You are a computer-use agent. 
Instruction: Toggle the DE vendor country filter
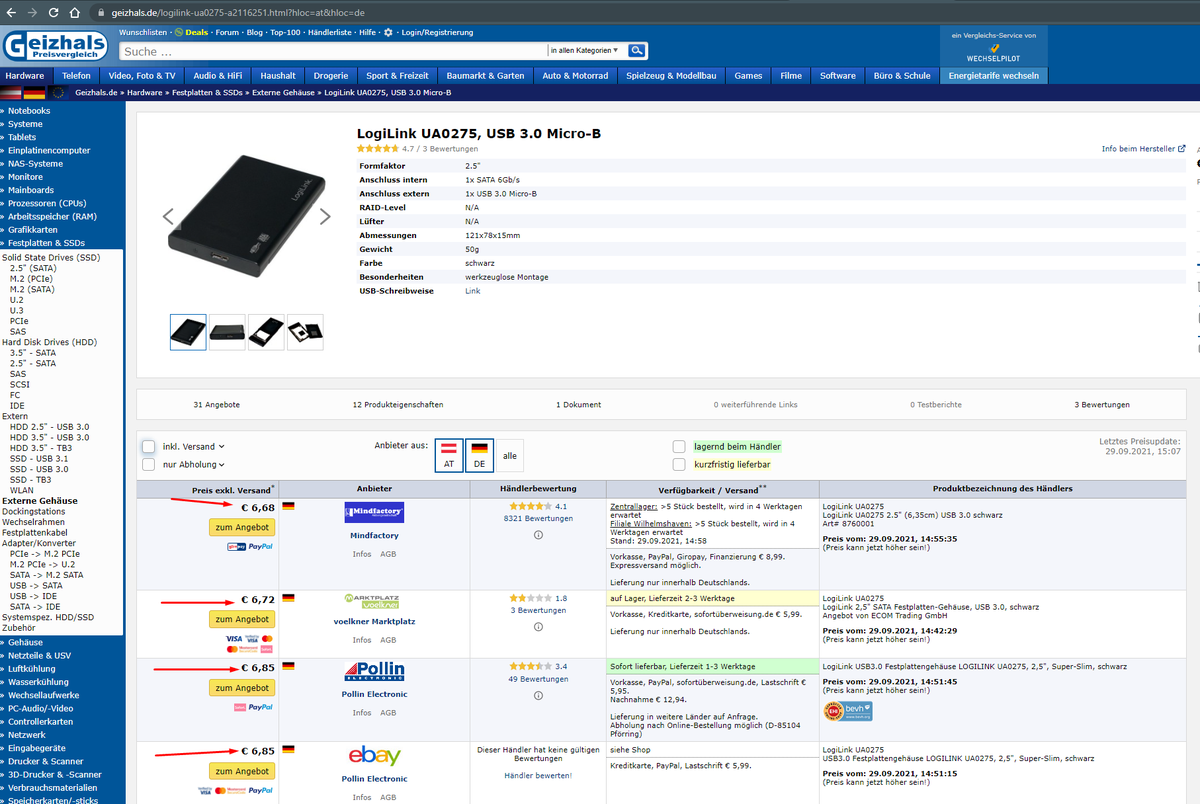tap(479, 455)
